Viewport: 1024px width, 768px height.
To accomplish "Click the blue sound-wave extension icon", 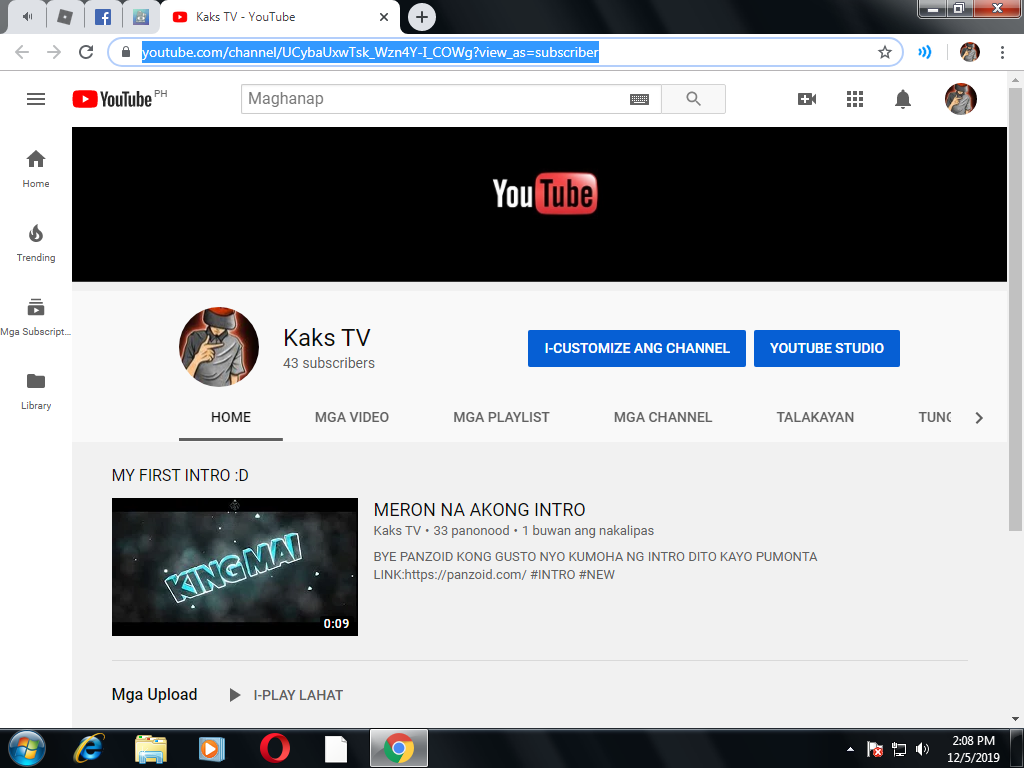I will pos(924,52).
